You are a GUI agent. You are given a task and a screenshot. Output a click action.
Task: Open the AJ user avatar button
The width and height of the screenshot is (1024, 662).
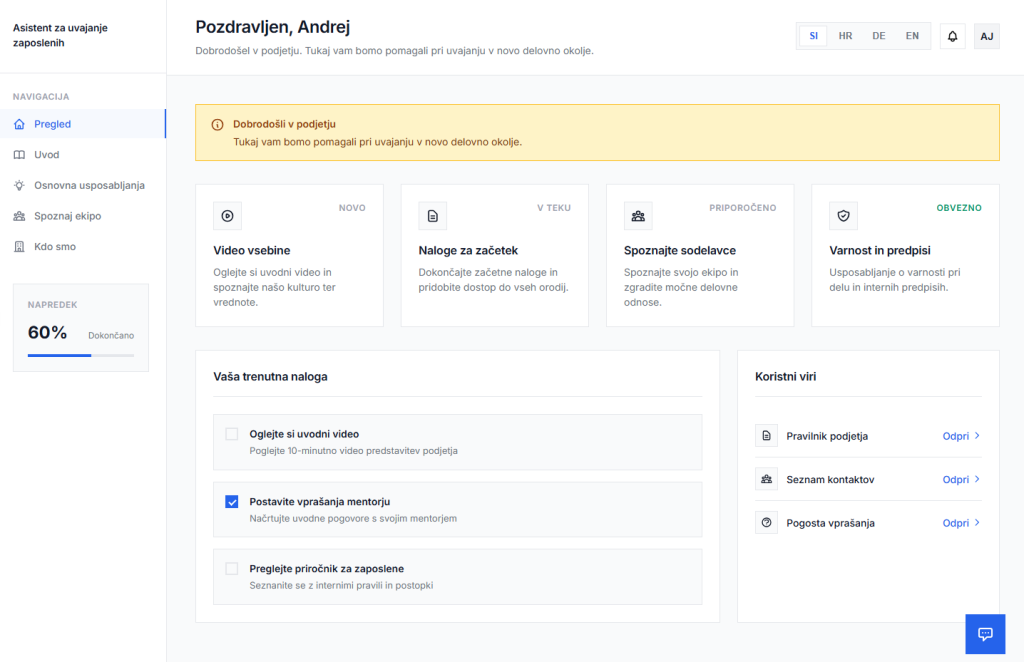986,36
